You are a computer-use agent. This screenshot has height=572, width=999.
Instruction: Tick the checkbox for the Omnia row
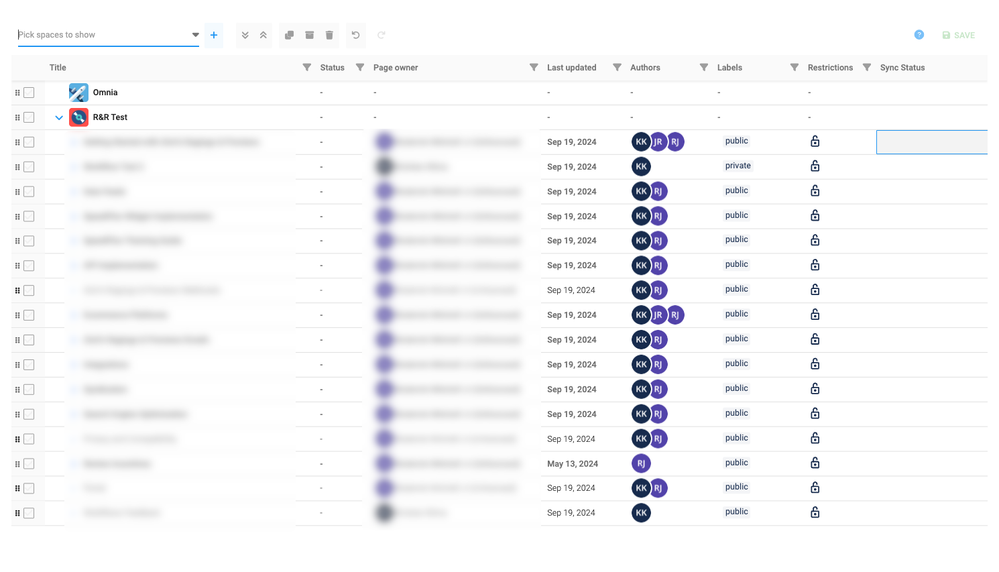[x=29, y=93]
